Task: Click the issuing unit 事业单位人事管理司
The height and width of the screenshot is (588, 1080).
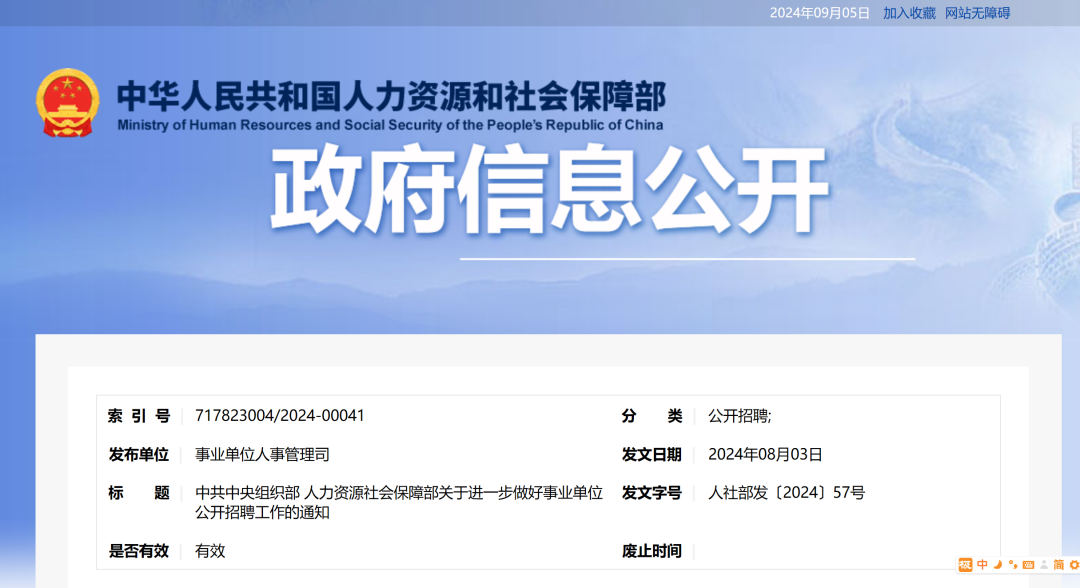Action: [x=262, y=454]
